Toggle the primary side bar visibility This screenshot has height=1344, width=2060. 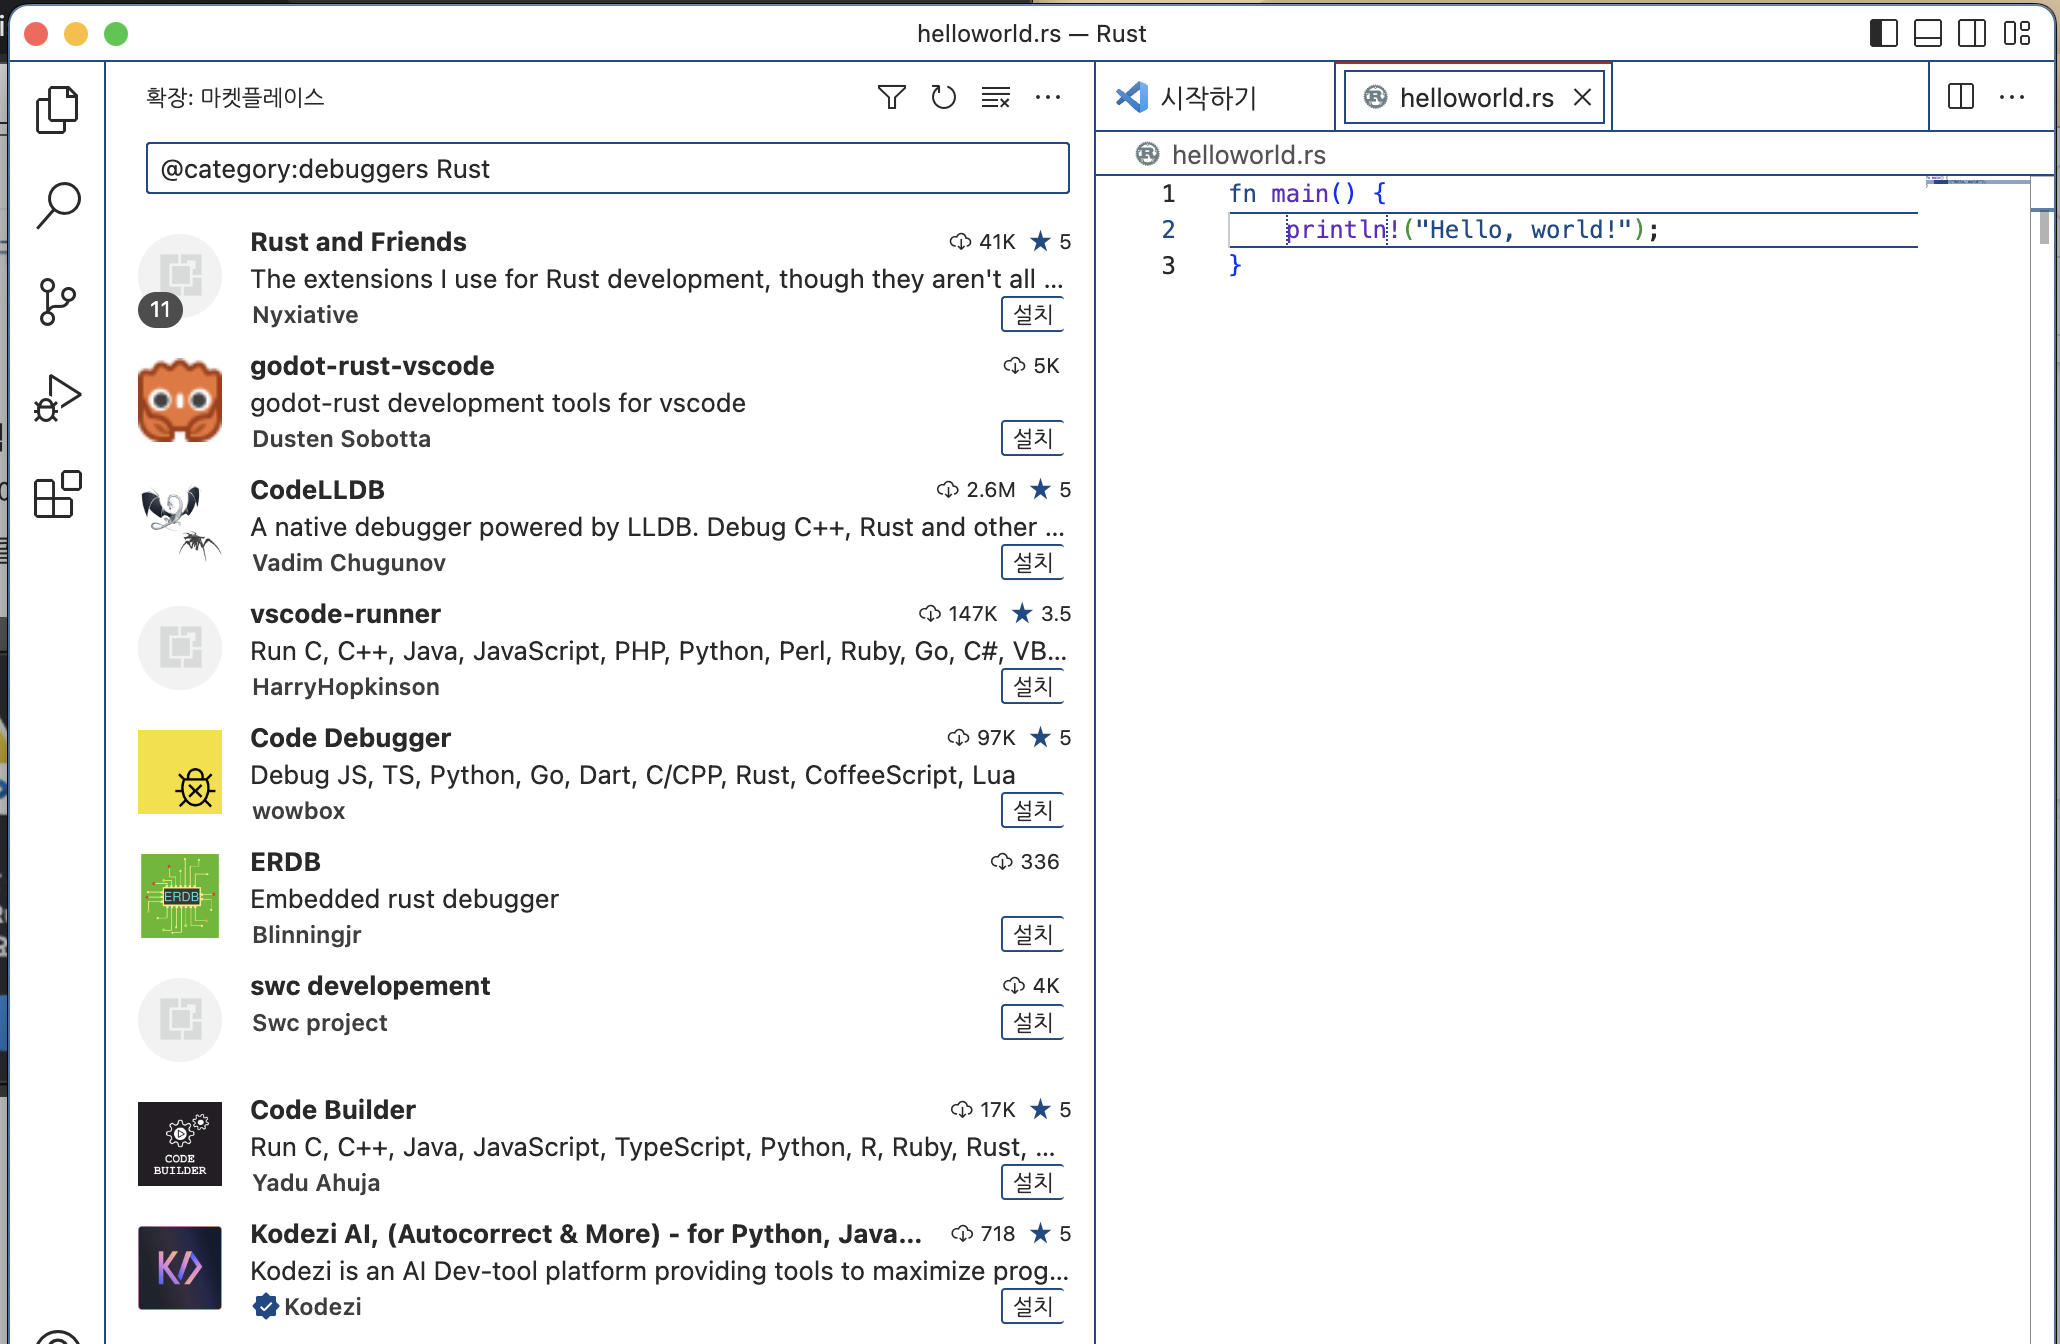coord(1883,33)
